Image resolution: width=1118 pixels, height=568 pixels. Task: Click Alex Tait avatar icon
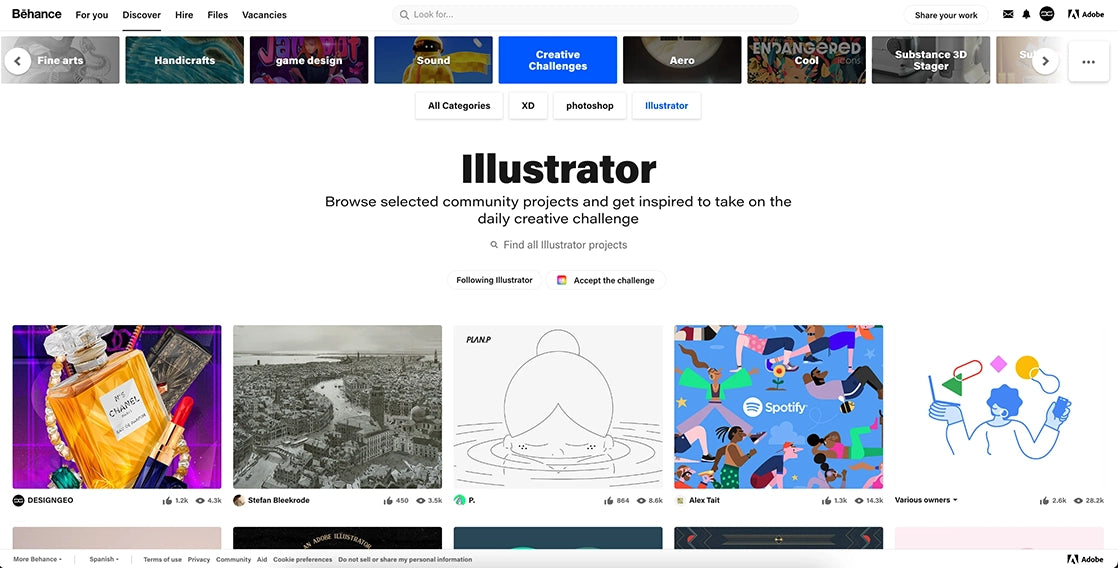point(680,500)
